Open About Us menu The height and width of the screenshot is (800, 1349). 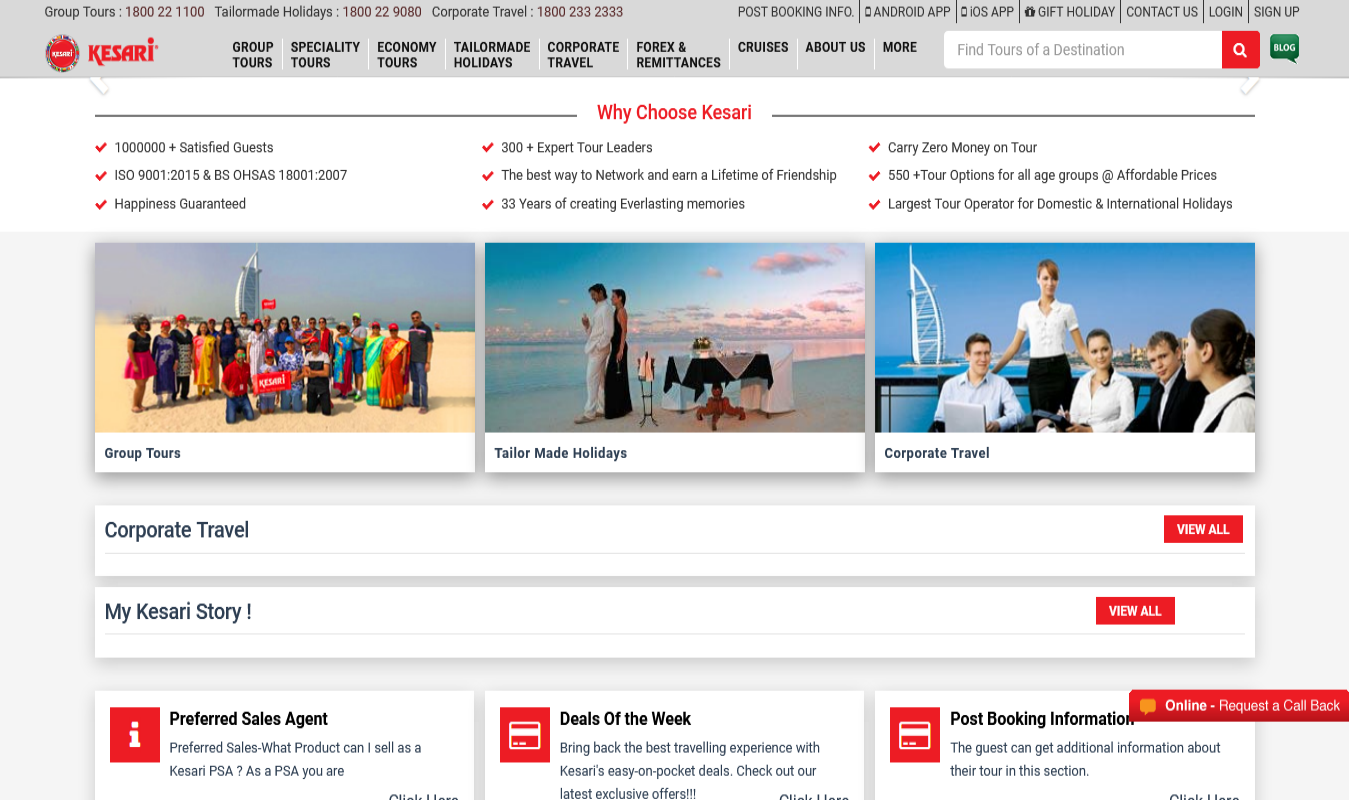click(835, 47)
